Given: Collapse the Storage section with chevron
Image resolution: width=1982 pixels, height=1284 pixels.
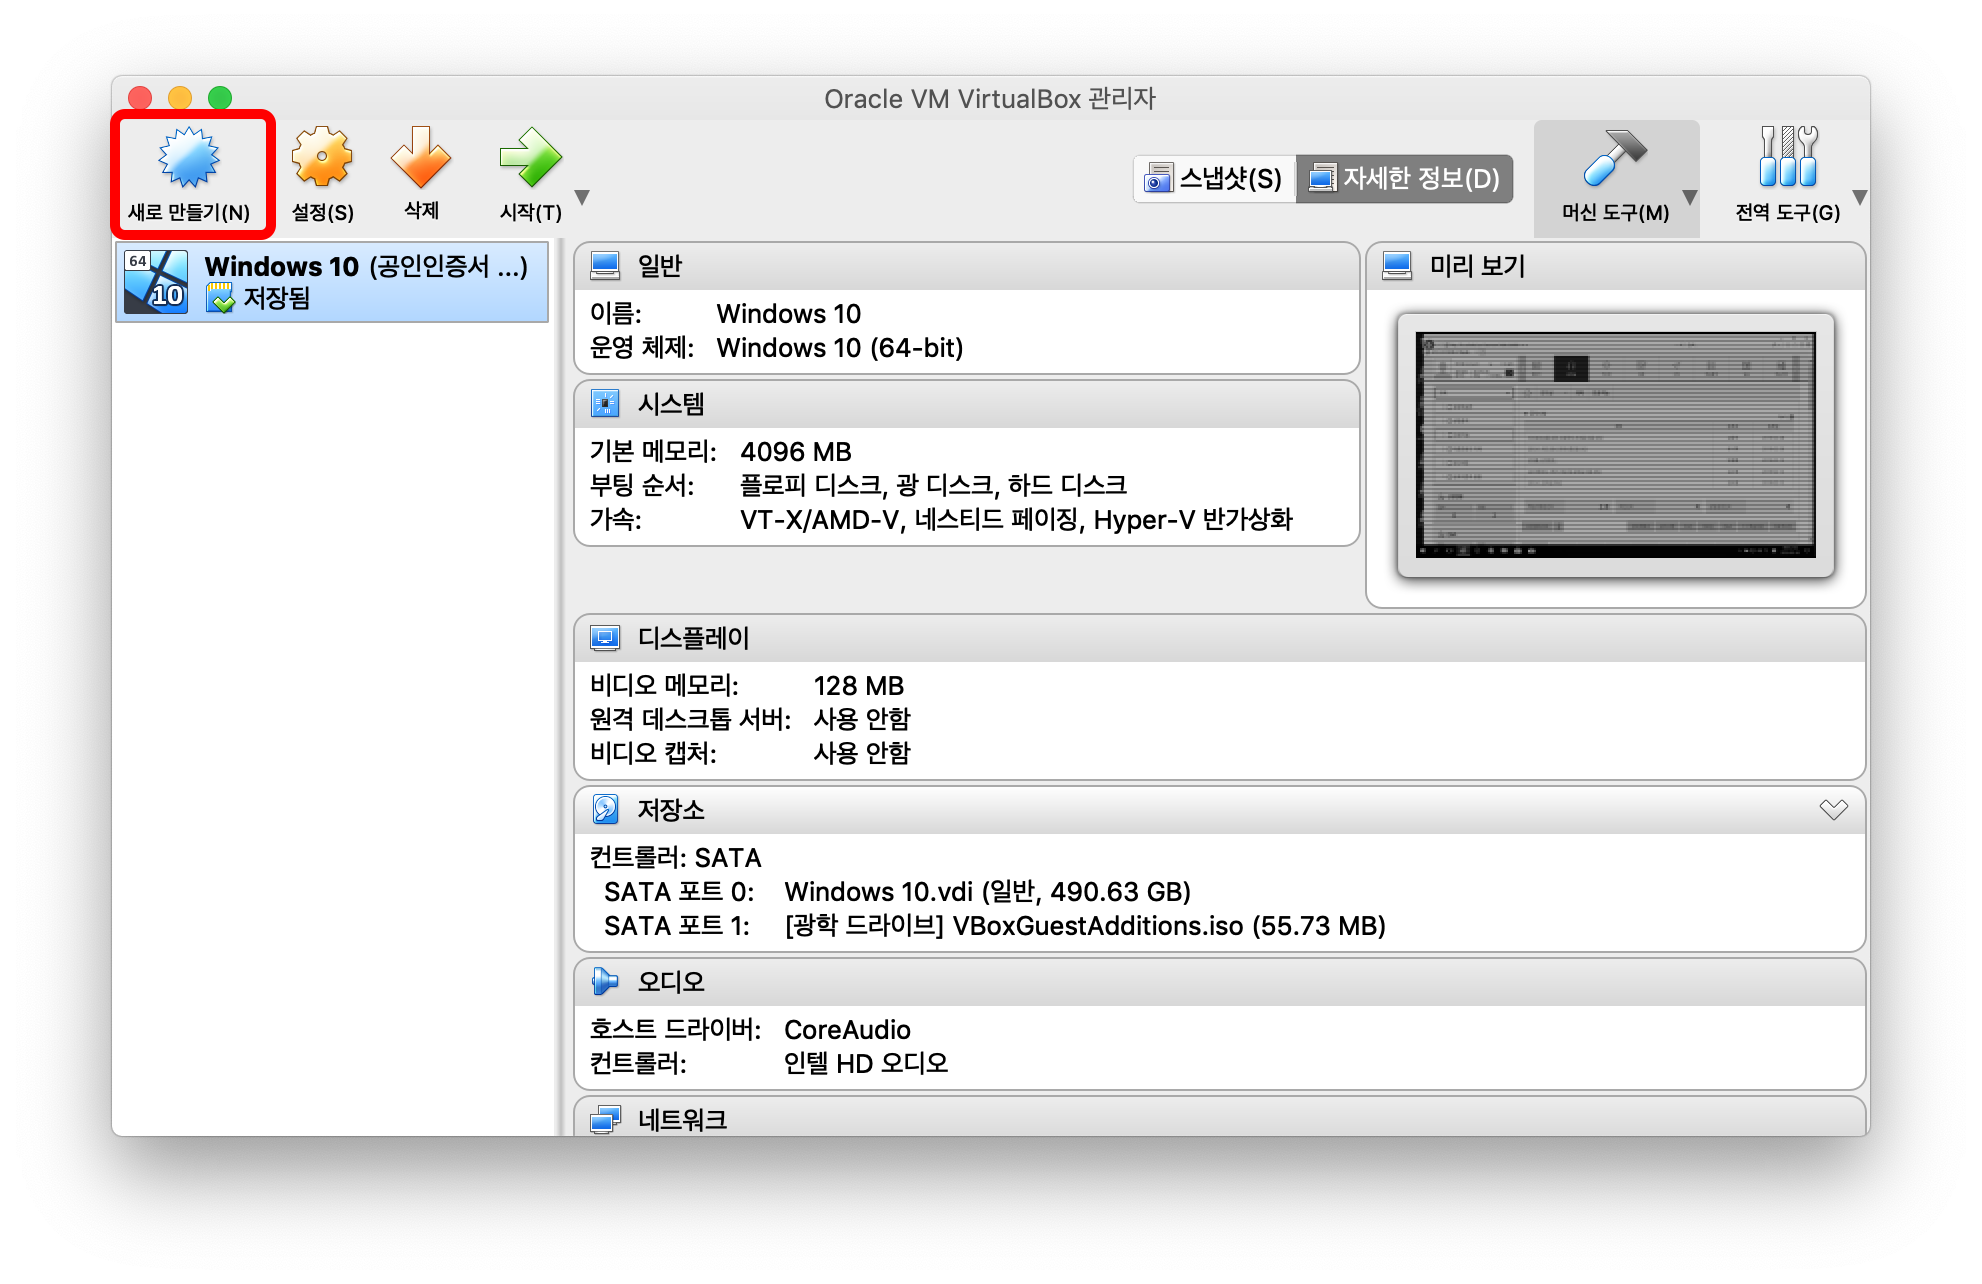Looking at the screenshot, I should coord(1833,809).
